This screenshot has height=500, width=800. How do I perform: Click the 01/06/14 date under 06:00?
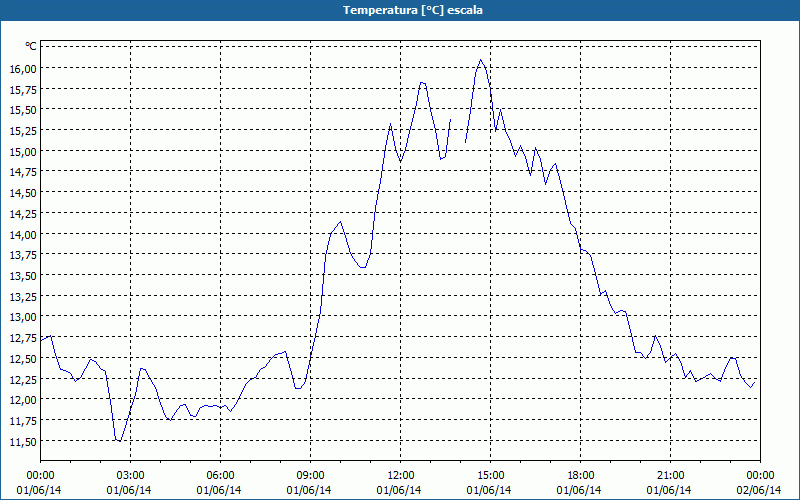pyautogui.click(x=219, y=490)
